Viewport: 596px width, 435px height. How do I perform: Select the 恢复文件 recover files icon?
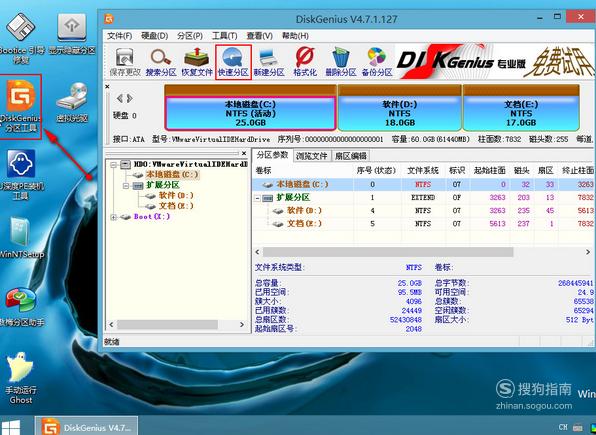tap(197, 62)
